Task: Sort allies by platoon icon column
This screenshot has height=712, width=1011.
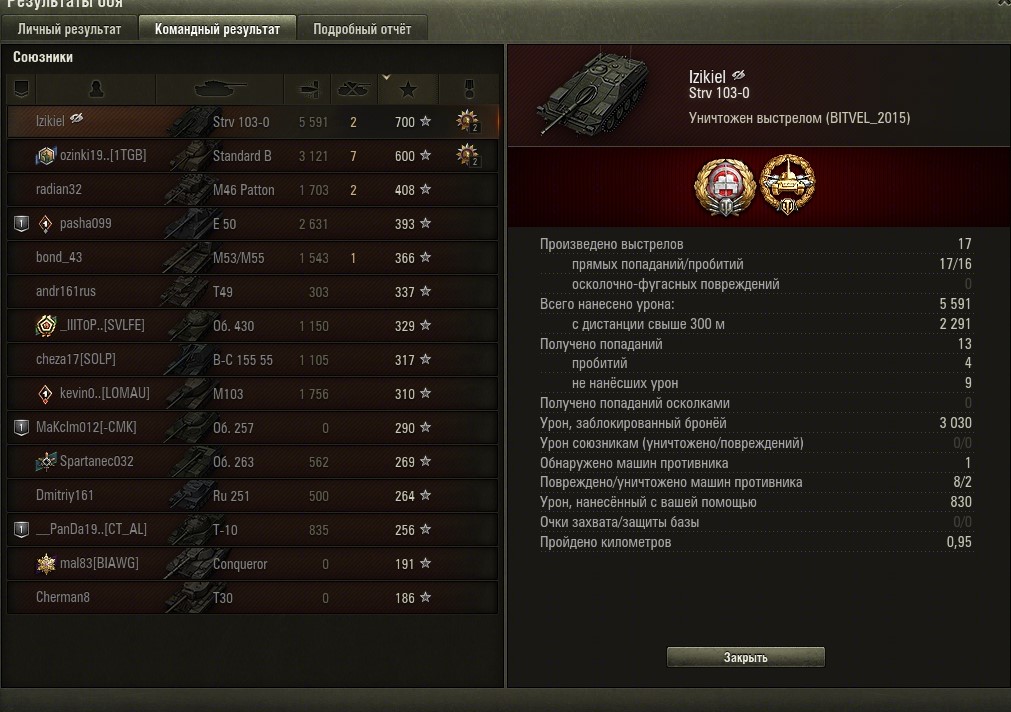Action: coord(21,89)
